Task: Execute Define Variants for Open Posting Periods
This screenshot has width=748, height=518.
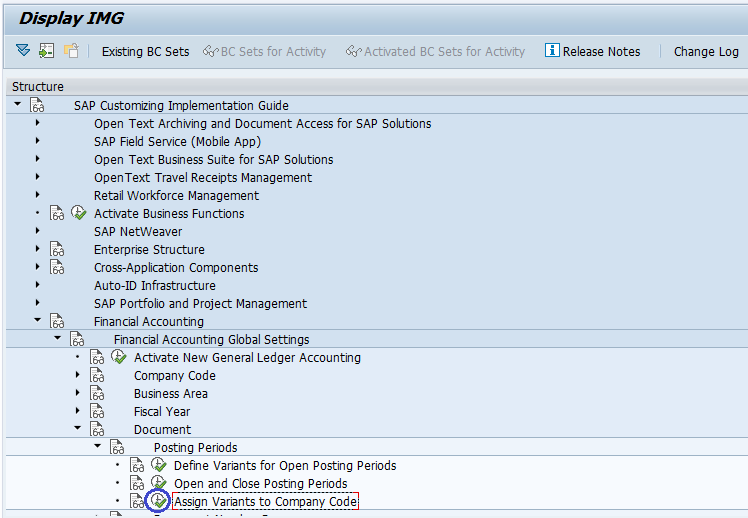Action: click(159, 465)
